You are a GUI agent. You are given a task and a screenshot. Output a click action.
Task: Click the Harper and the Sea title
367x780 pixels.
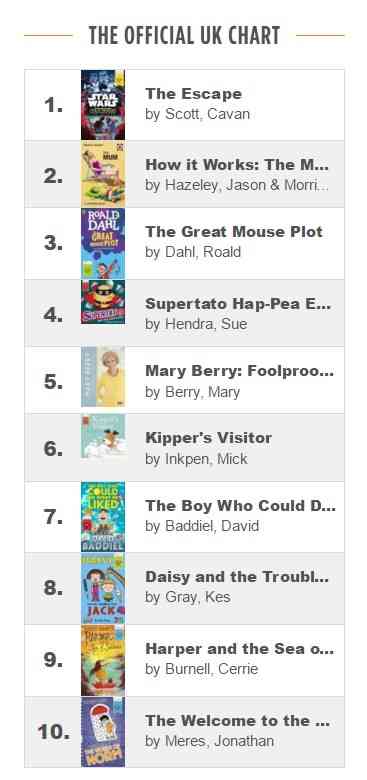(239, 649)
